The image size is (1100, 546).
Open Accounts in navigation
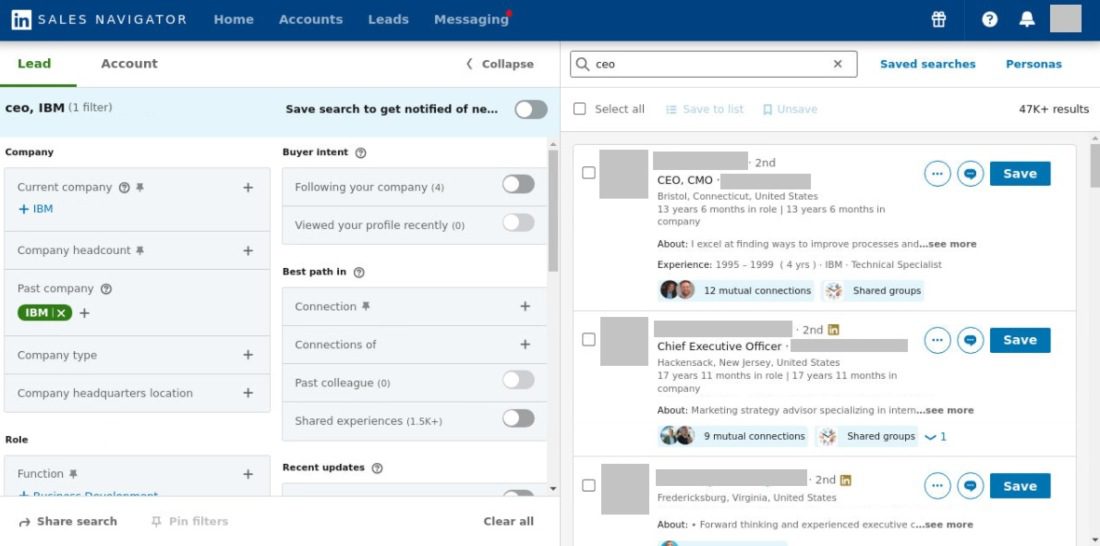pos(311,20)
